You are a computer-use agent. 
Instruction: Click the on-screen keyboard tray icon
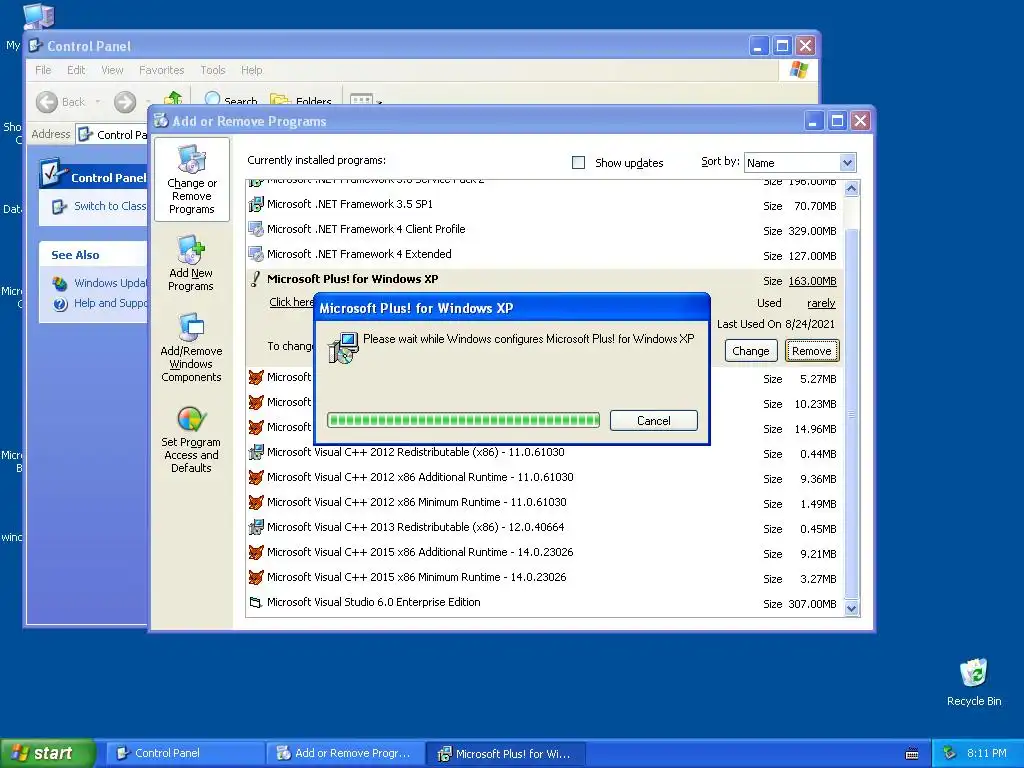912,754
